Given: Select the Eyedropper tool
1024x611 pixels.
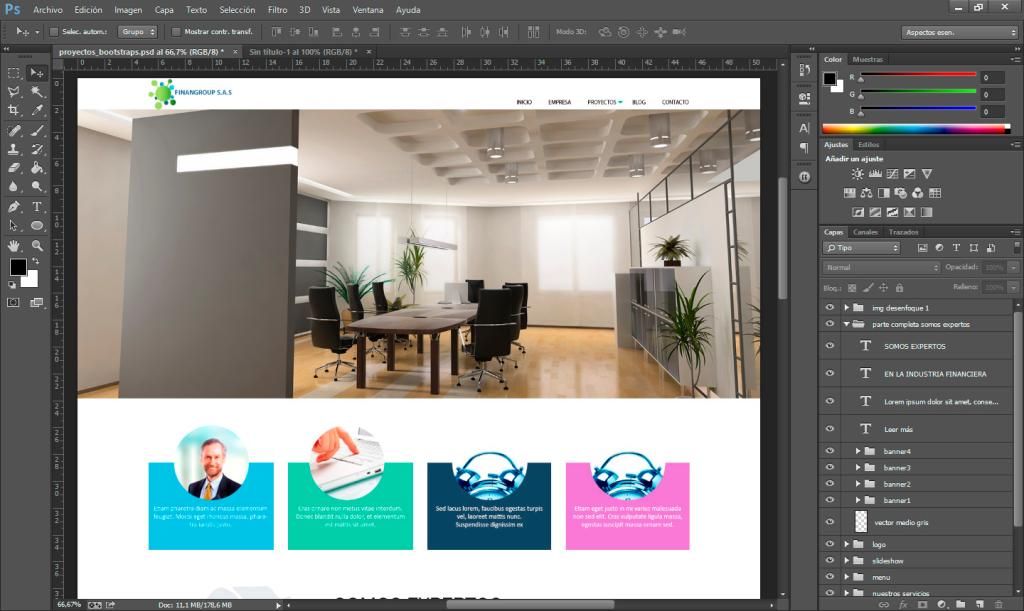Looking at the screenshot, I should (37, 111).
